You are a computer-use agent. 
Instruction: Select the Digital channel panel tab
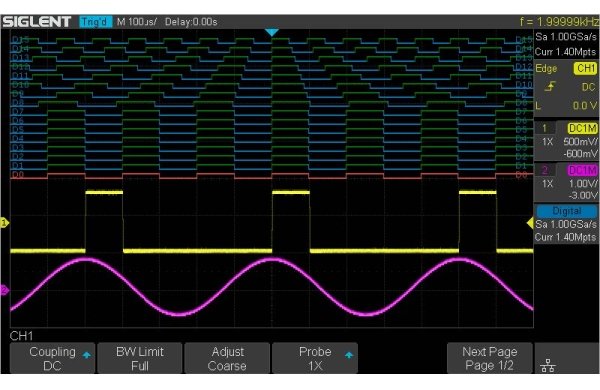pyautogui.click(x=567, y=211)
